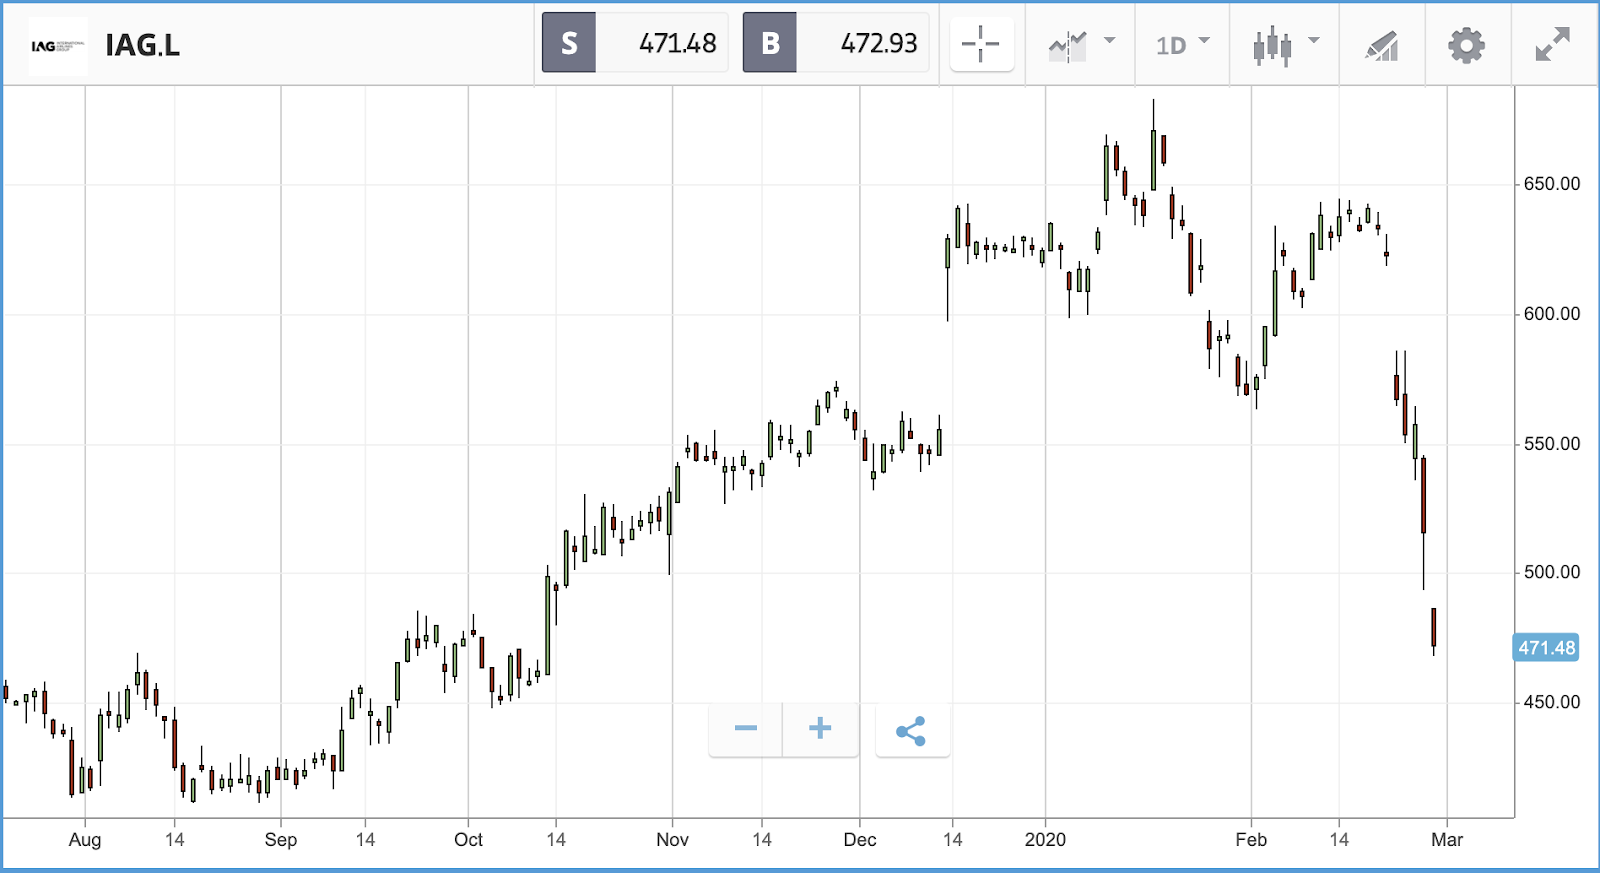
Task: Expand the compare chart dropdown arrow
Action: (x=1109, y=41)
